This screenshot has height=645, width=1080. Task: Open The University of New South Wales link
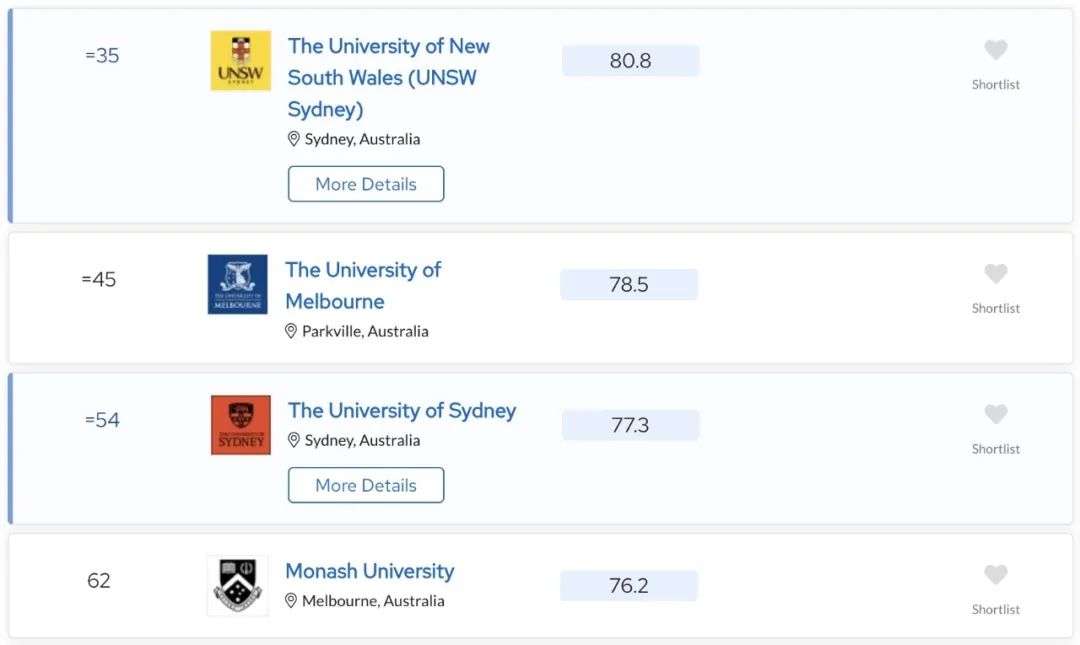(x=388, y=77)
